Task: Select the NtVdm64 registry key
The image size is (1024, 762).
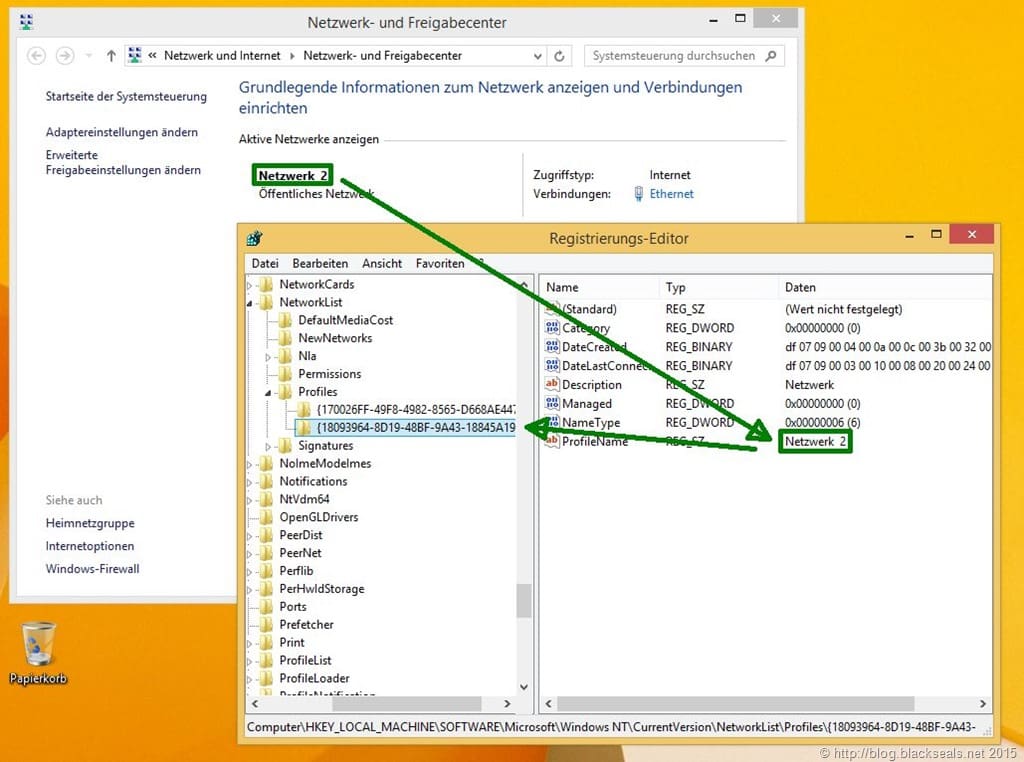Action: (304, 499)
